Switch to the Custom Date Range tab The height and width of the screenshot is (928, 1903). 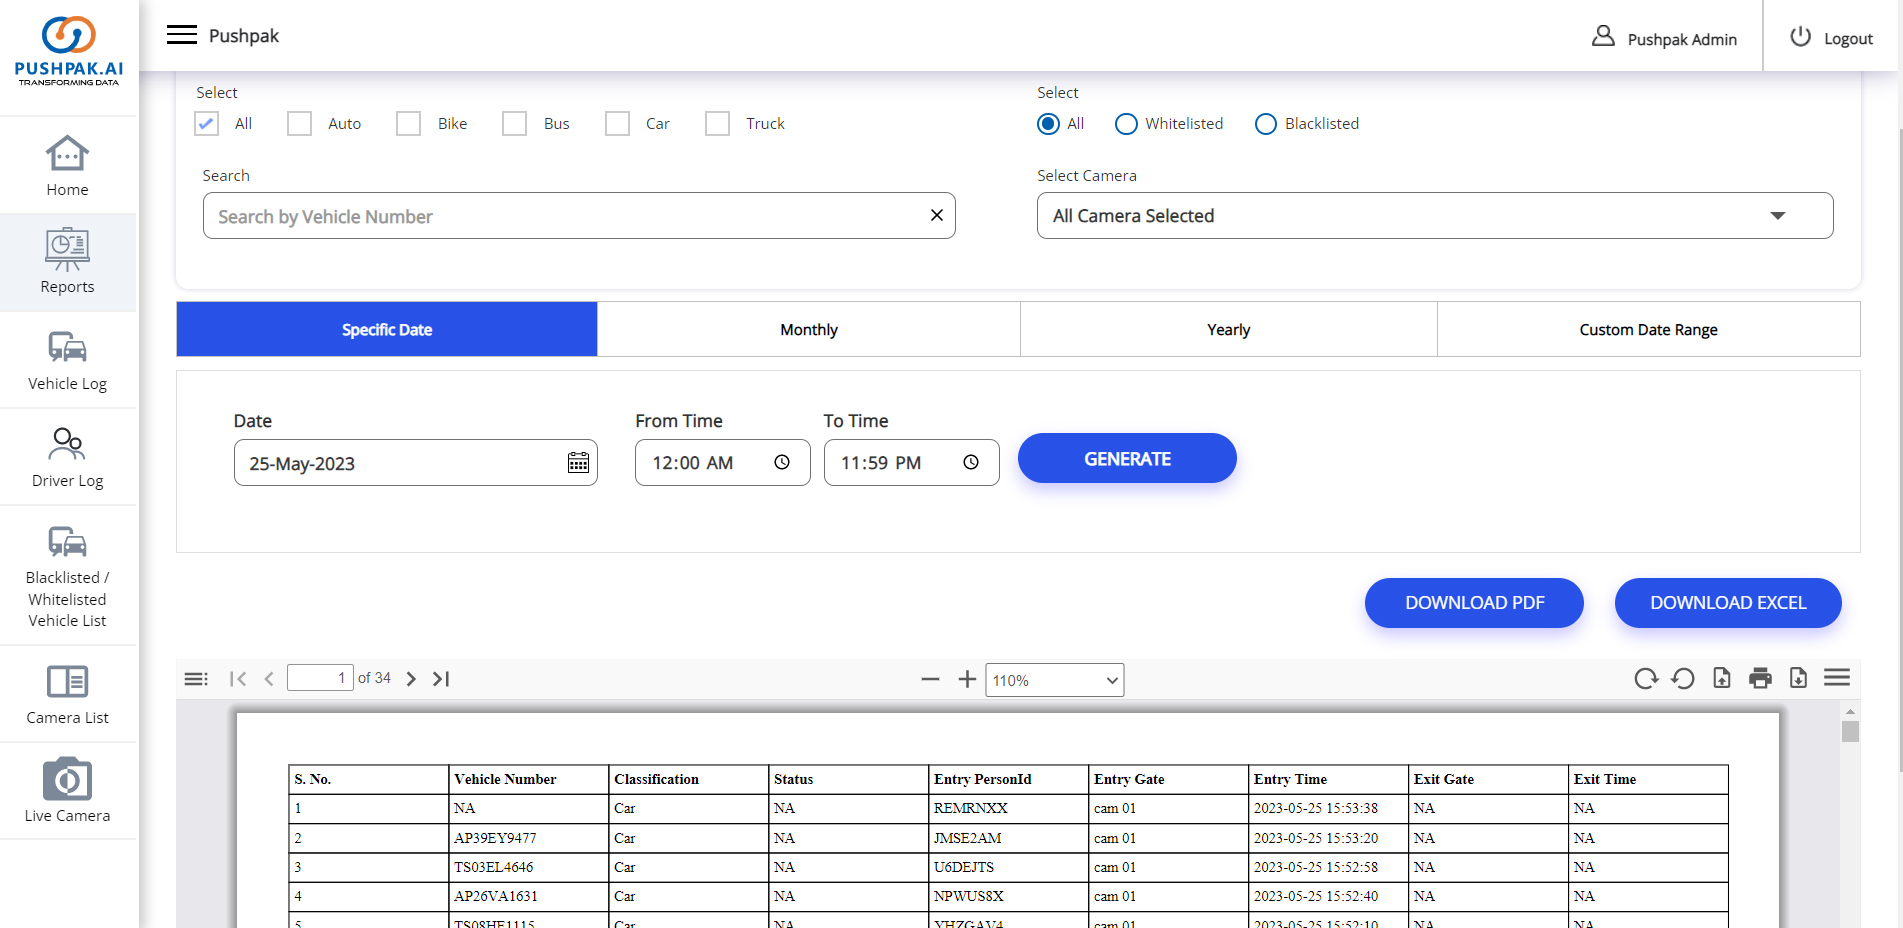(x=1647, y=330)
